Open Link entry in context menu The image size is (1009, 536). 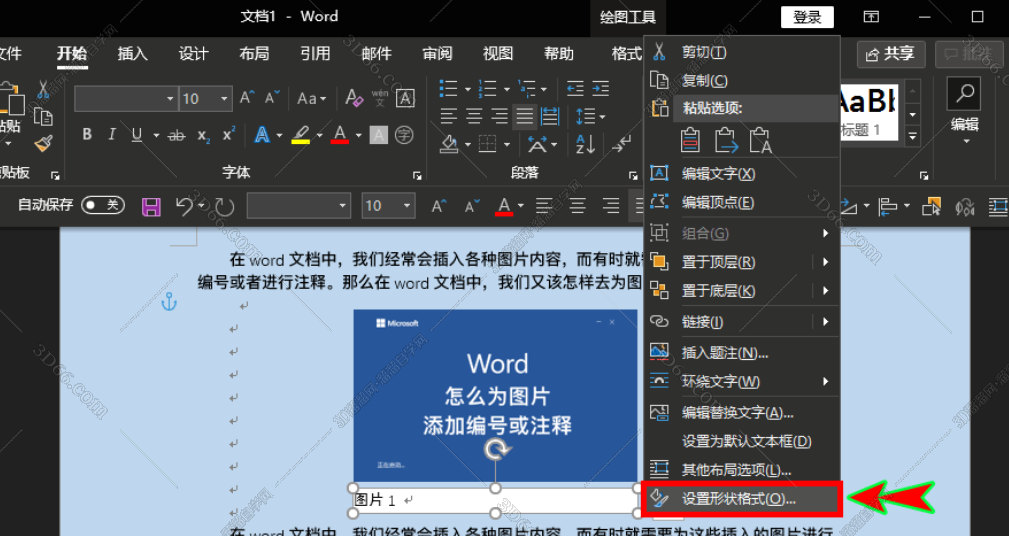[x=743, y=321]
